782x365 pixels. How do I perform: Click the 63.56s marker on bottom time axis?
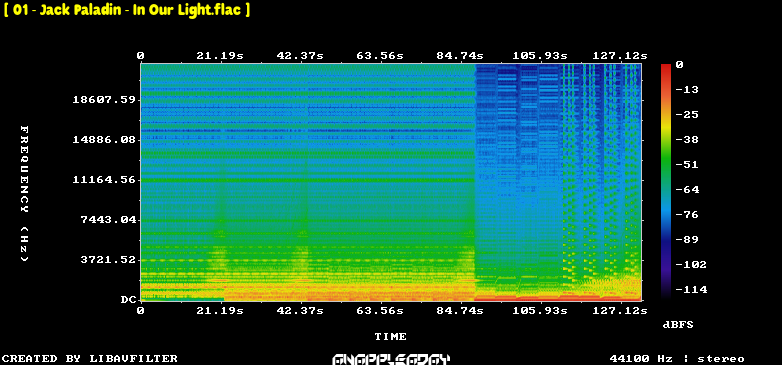(380, 311)
